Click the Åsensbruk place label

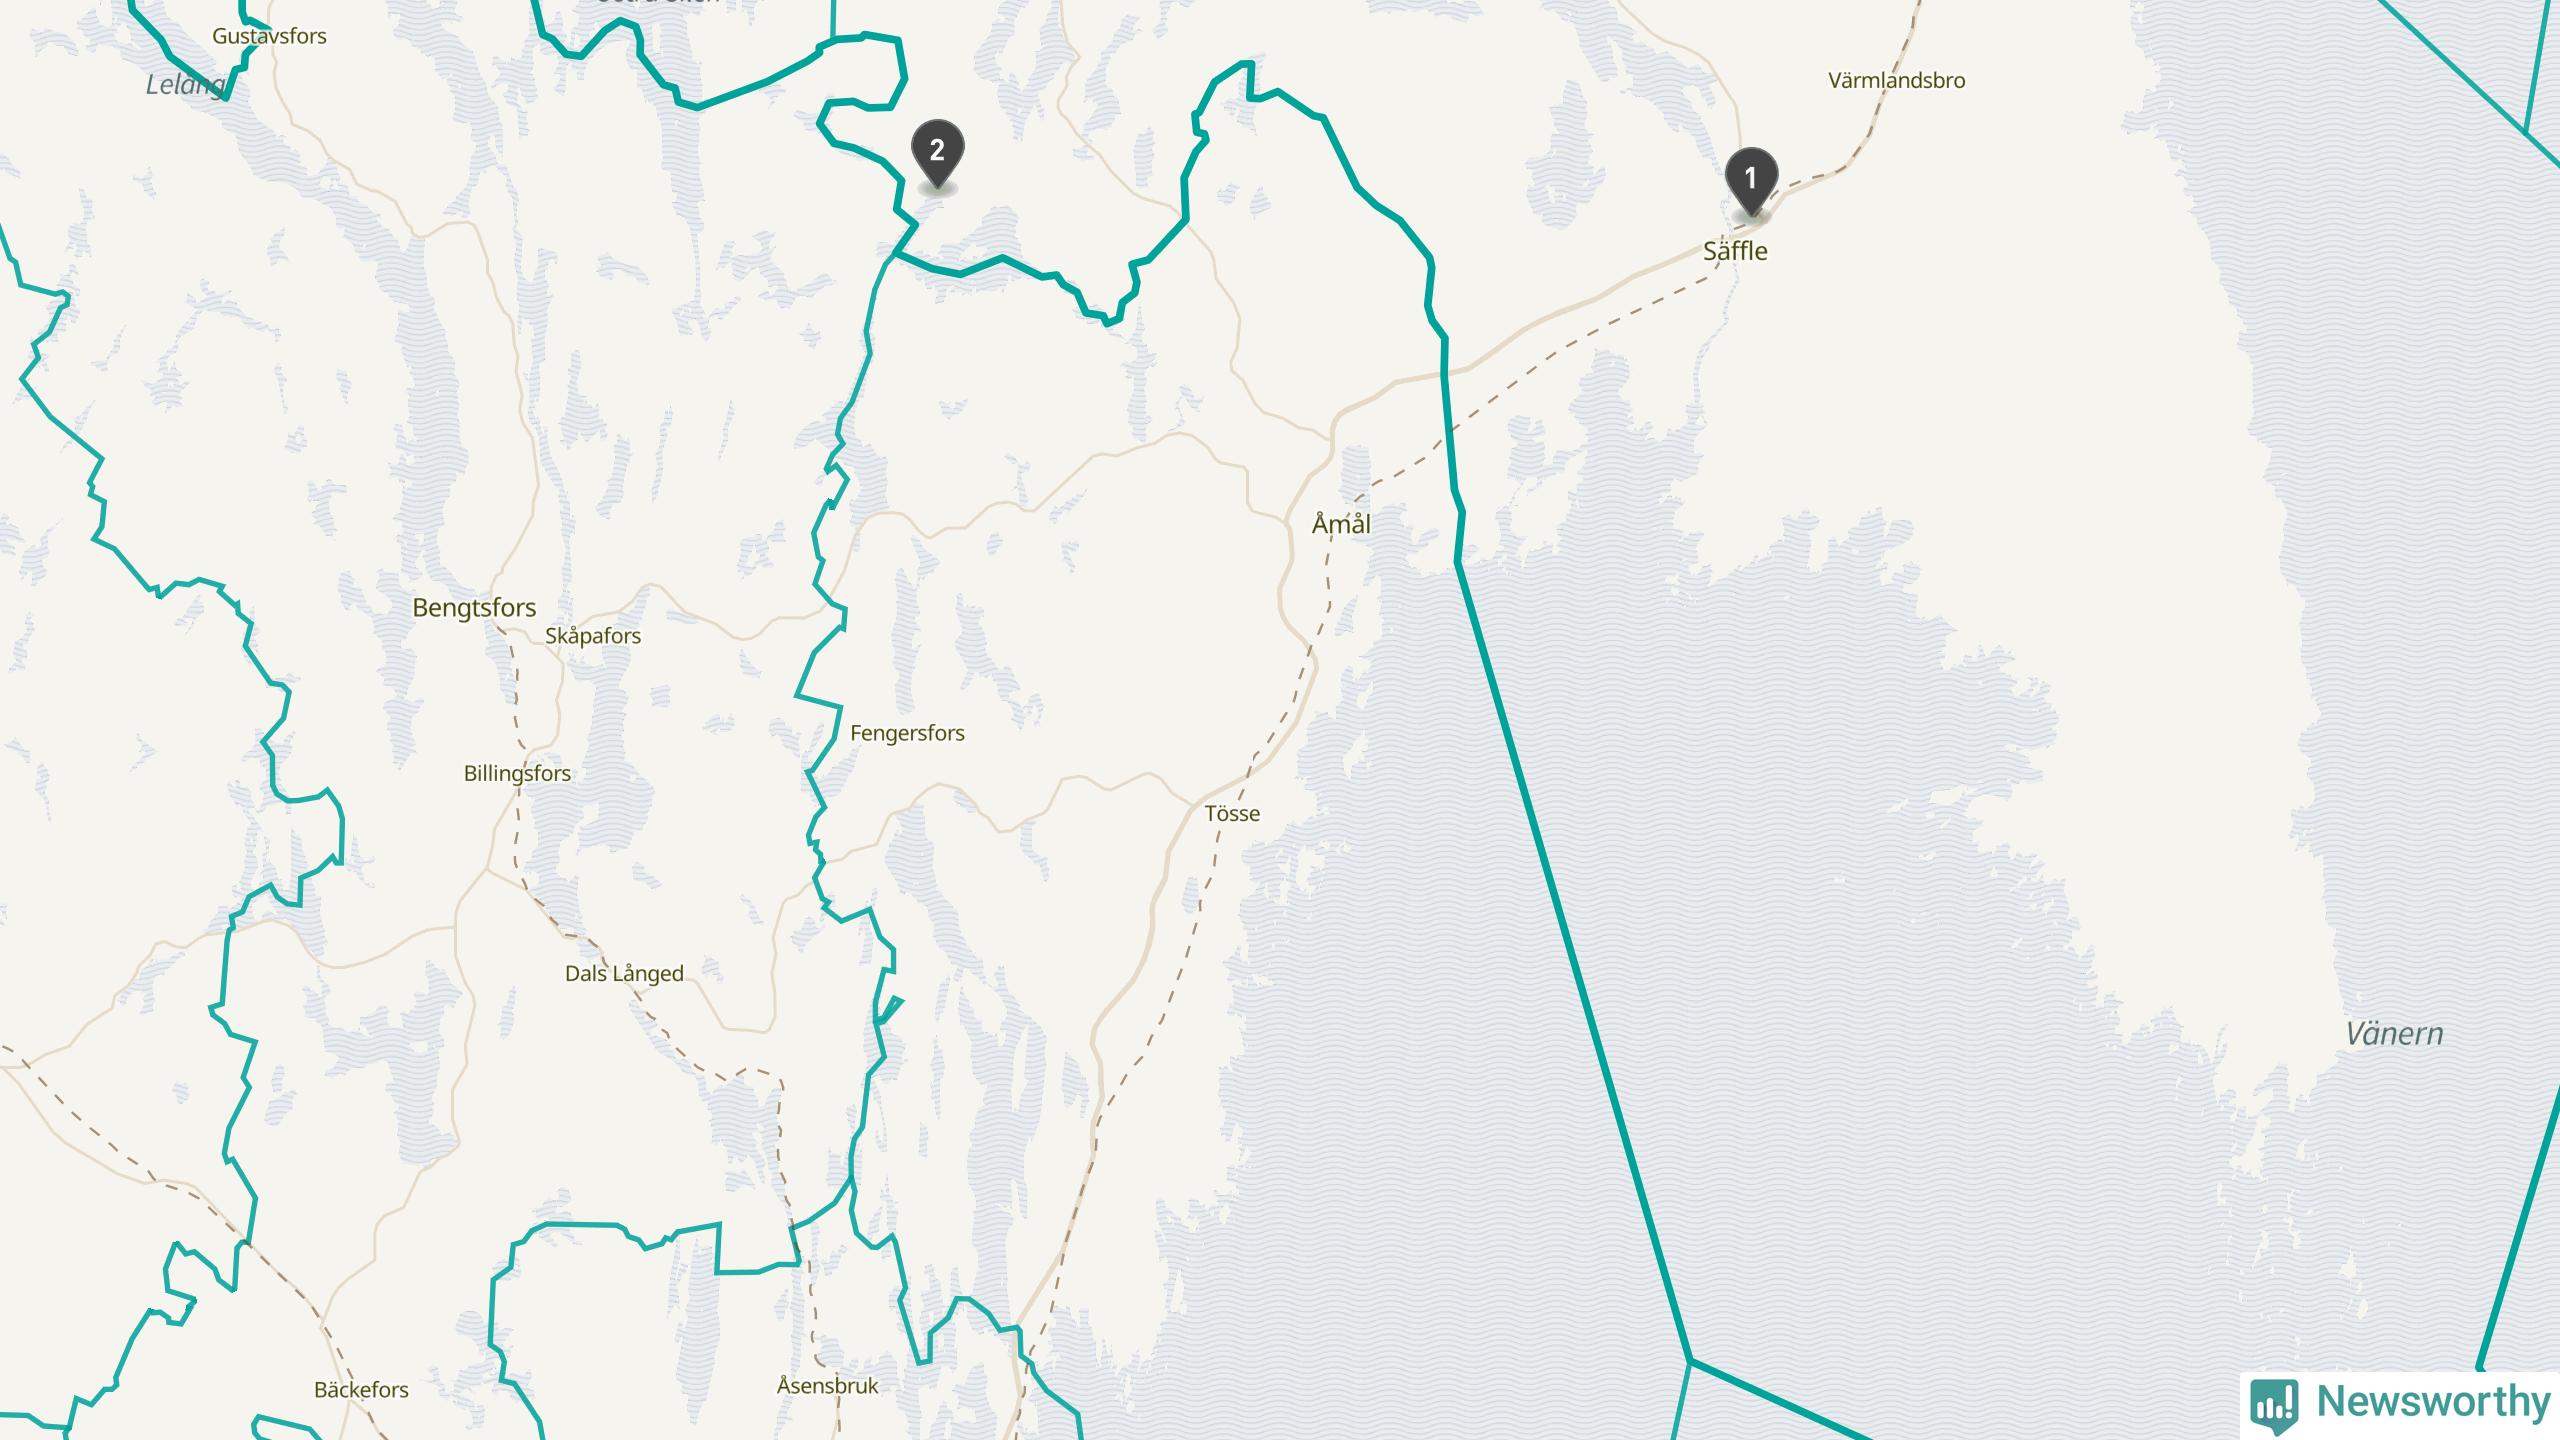[828, 1386]
